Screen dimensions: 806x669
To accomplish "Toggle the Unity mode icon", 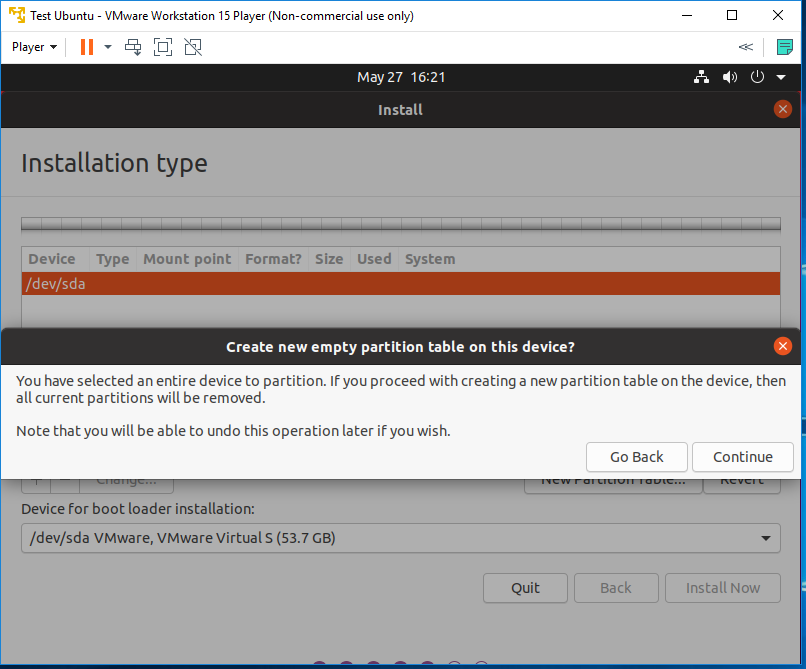I will click(193, 47).
